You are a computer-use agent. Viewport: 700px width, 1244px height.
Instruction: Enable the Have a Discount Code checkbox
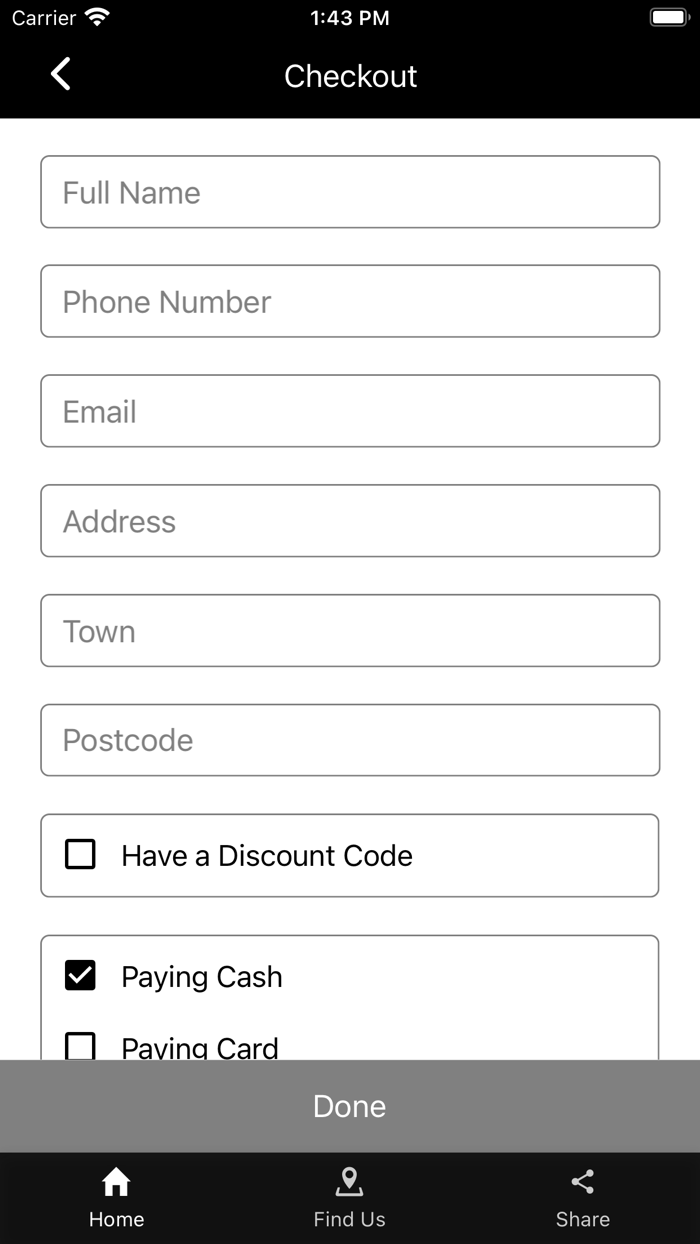(x=80, y=855)
